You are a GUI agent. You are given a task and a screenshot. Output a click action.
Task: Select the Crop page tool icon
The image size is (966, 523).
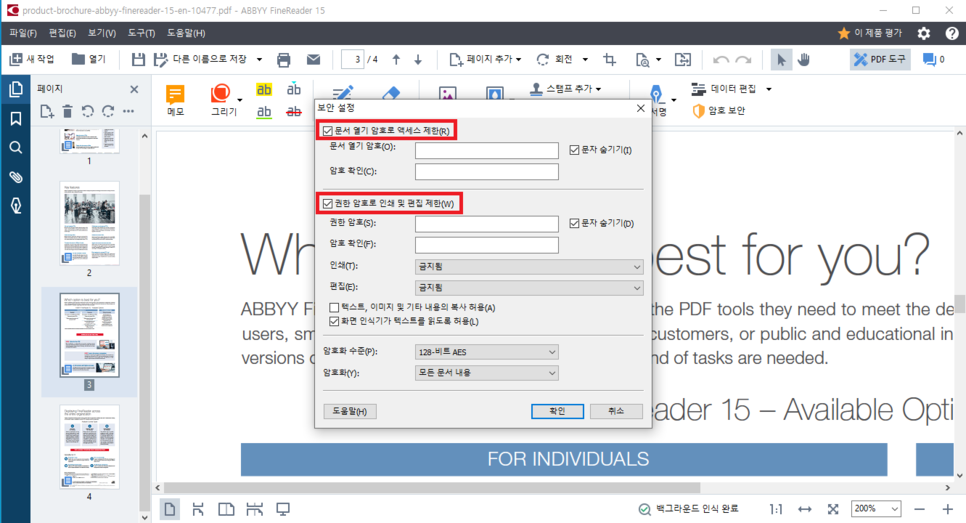coord(610,60)
